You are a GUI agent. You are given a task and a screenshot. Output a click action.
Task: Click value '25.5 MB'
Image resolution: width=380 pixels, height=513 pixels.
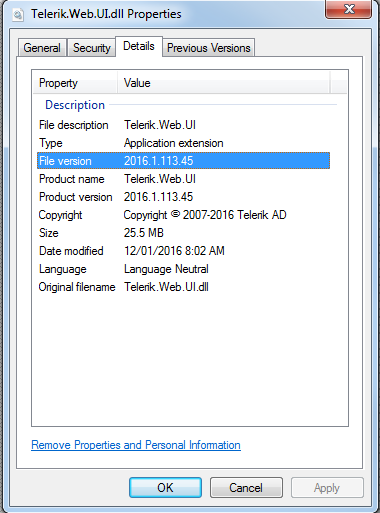(x=144, y=233)
